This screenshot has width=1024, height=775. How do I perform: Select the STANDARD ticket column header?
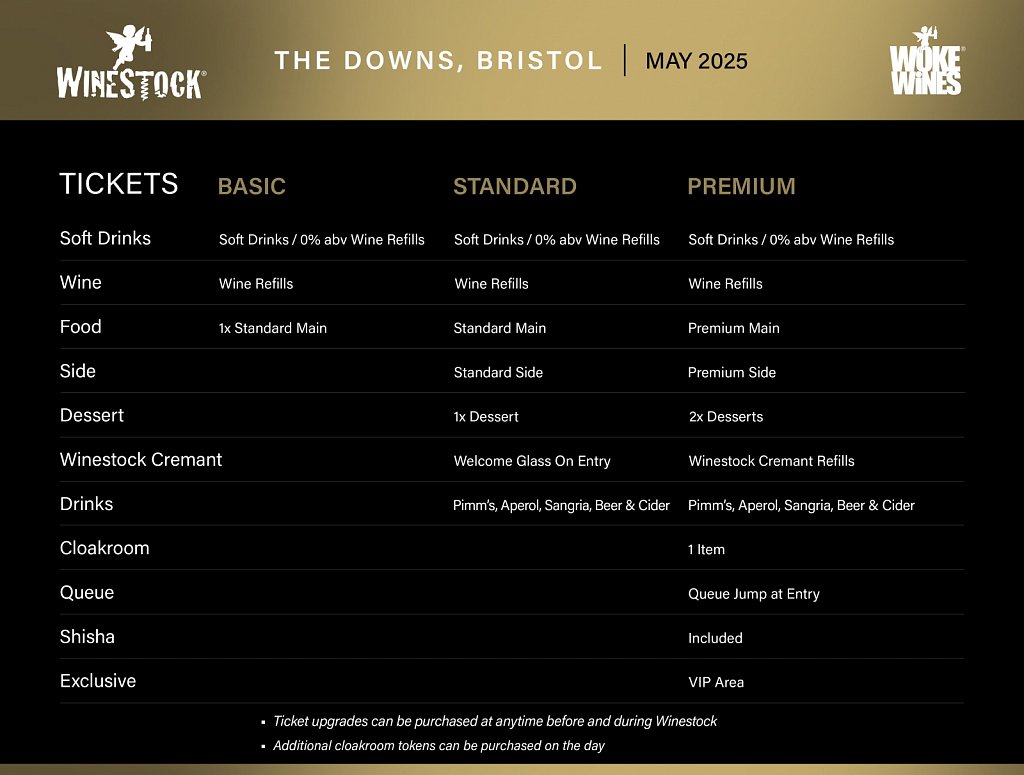pos(515,186)
